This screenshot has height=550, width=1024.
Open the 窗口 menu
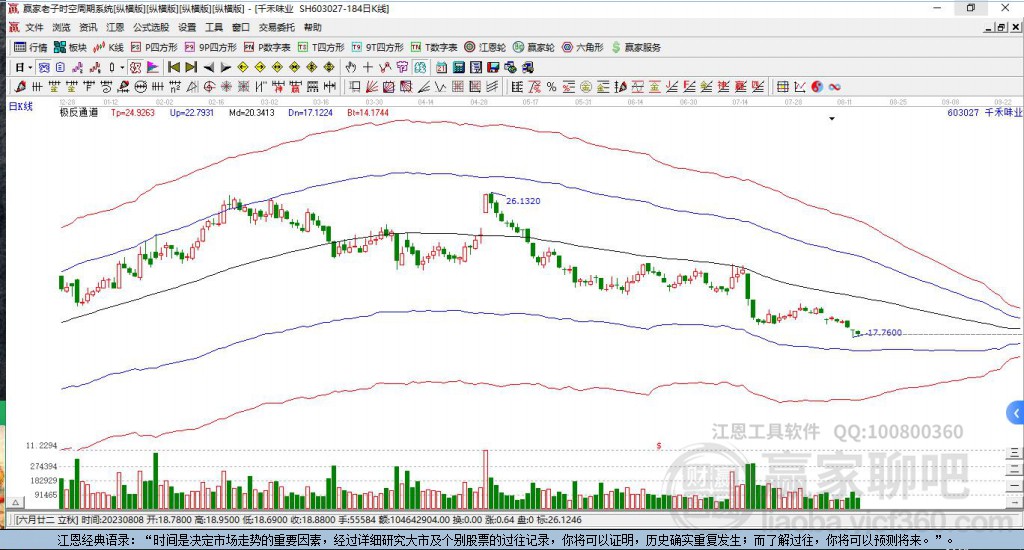240,27
